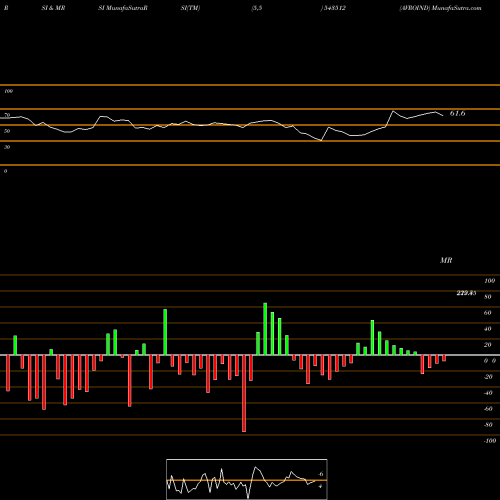Click the MR axis label -60
This screenshot has width=500, height=500.
(x=488, y=409)
